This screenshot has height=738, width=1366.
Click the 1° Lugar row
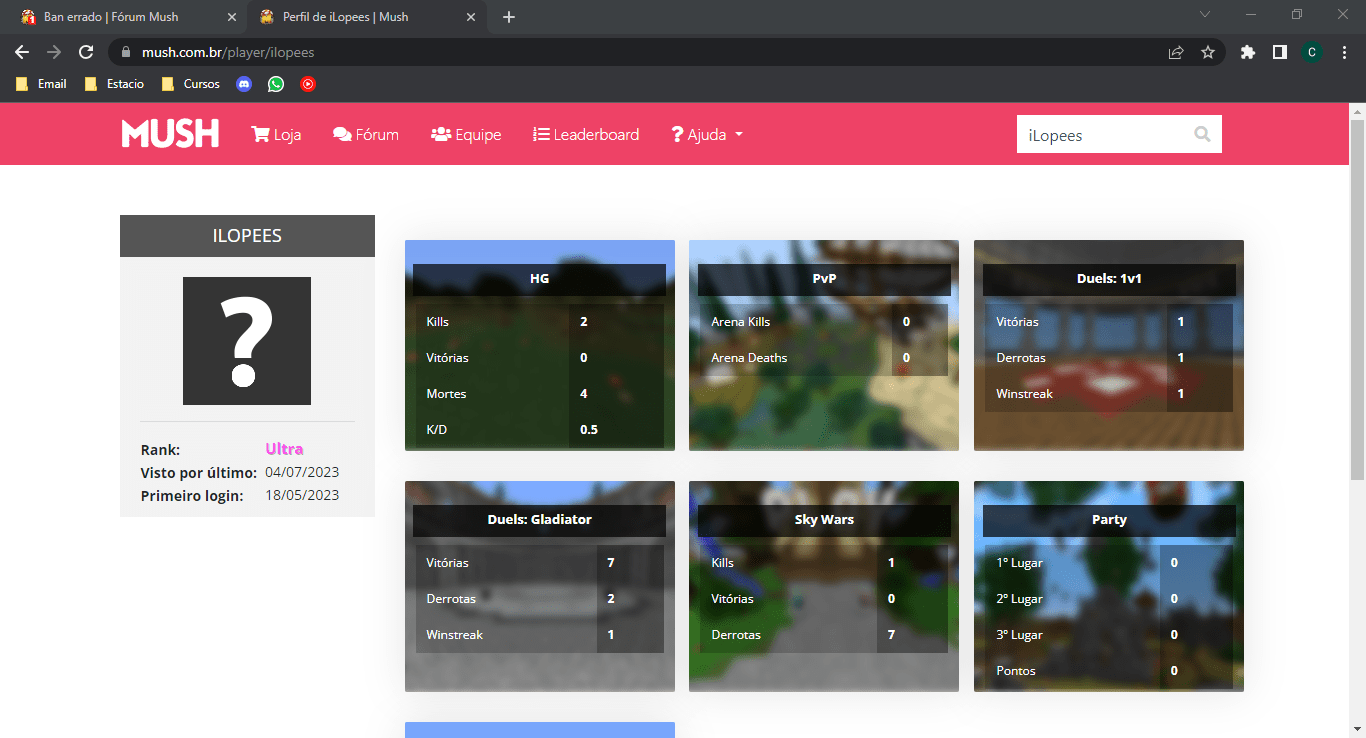click(x=1109, y=563)
